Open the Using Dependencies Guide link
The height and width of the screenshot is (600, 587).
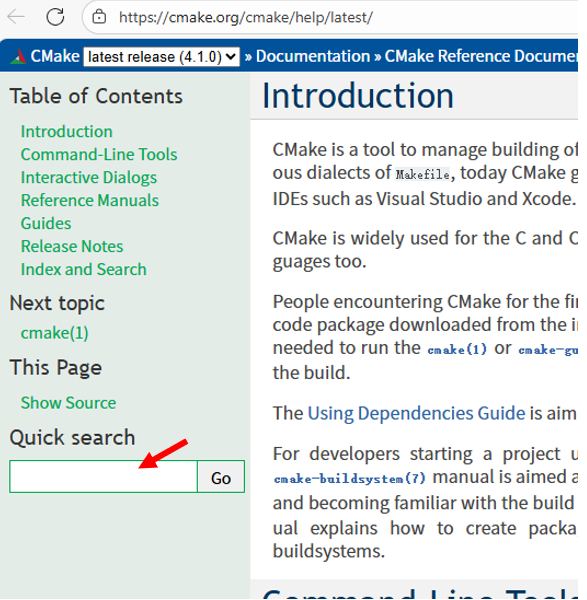(x=416, y=413)
